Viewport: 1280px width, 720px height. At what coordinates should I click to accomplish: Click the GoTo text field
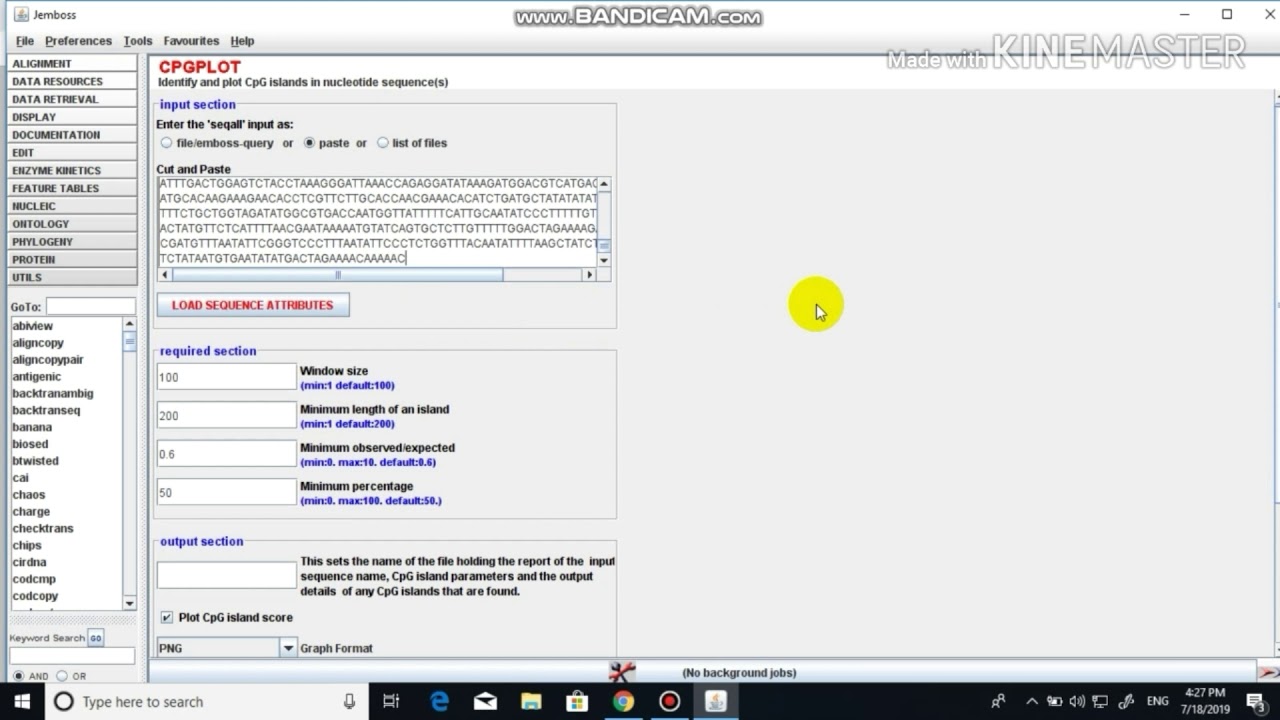click(90, 306)
